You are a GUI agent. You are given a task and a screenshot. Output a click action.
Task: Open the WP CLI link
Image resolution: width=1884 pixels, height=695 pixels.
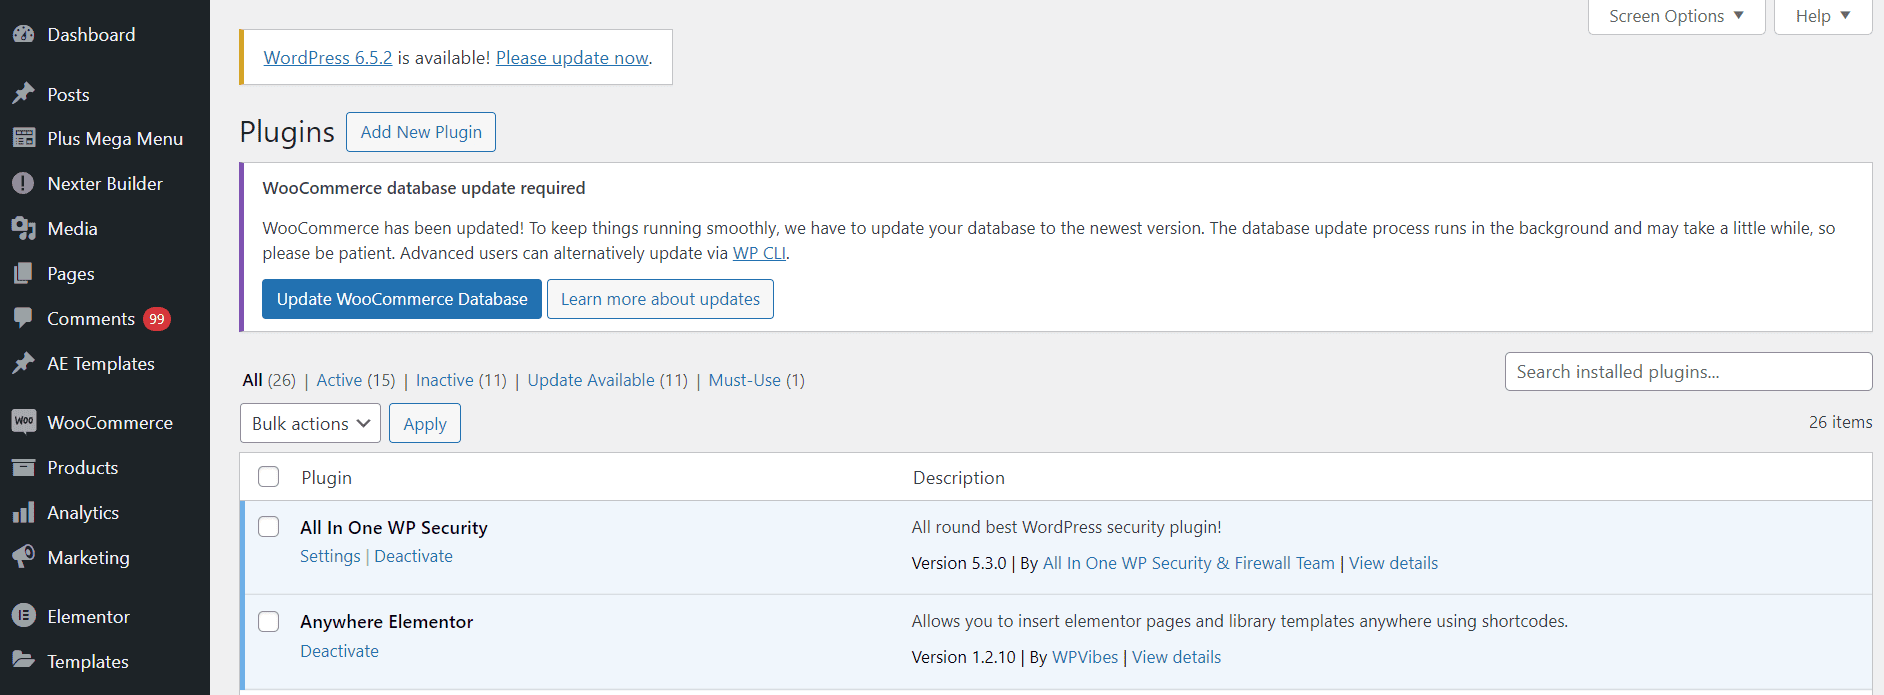(759, 253)
